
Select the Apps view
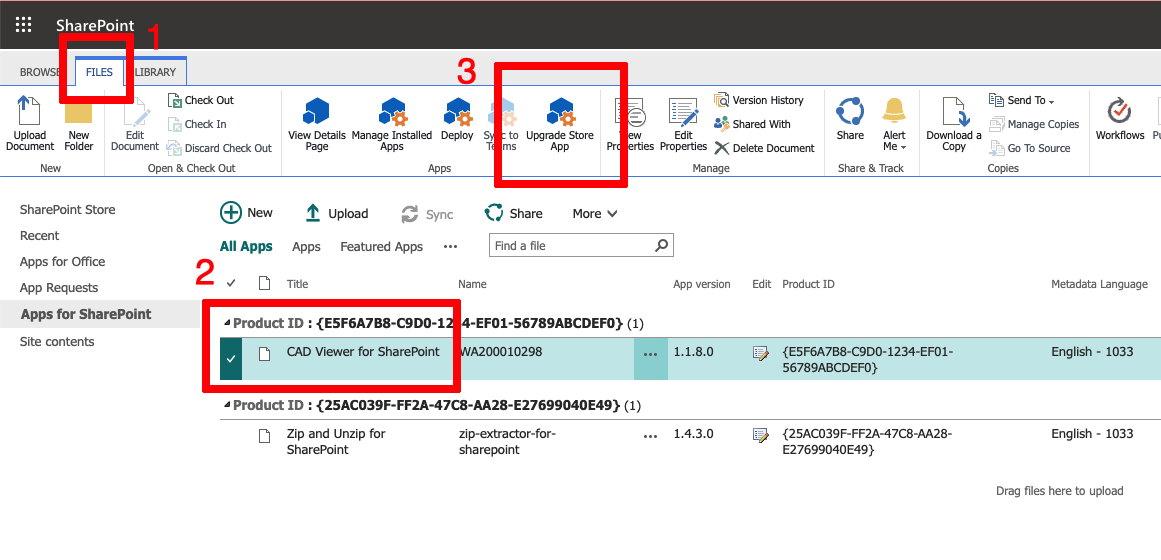pyautogui.click(x=307, y=247)
